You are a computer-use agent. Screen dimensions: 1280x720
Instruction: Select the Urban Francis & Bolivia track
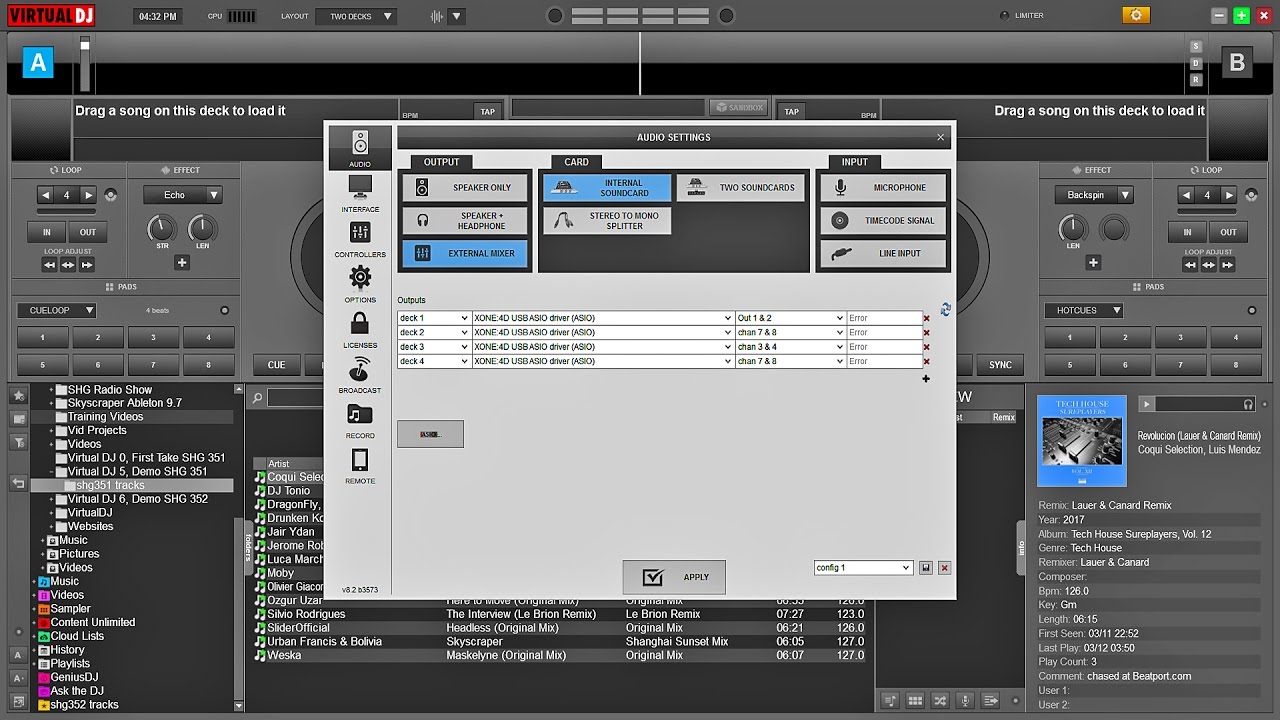559,642
